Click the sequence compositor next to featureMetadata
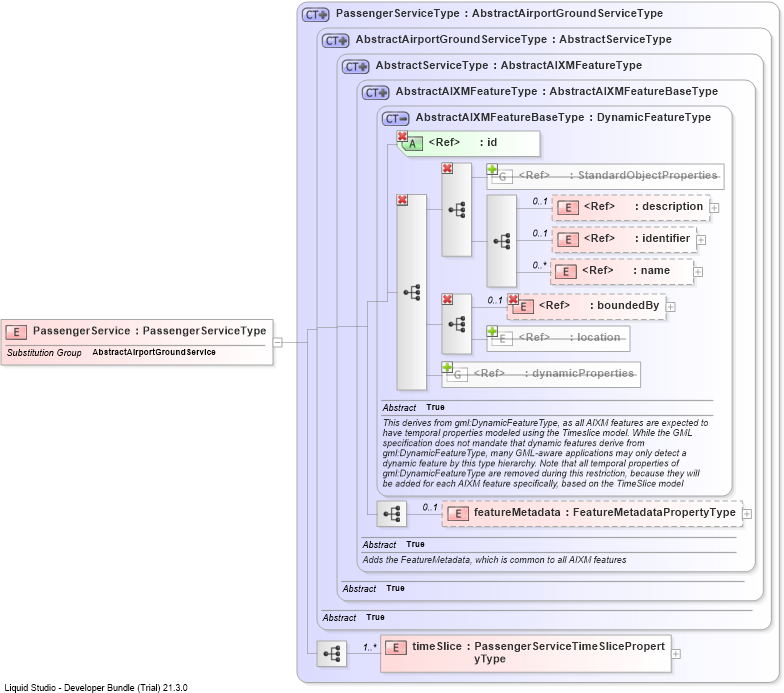Screen dimensions: 784x693 pyautogui.click(x=392, y=514)
